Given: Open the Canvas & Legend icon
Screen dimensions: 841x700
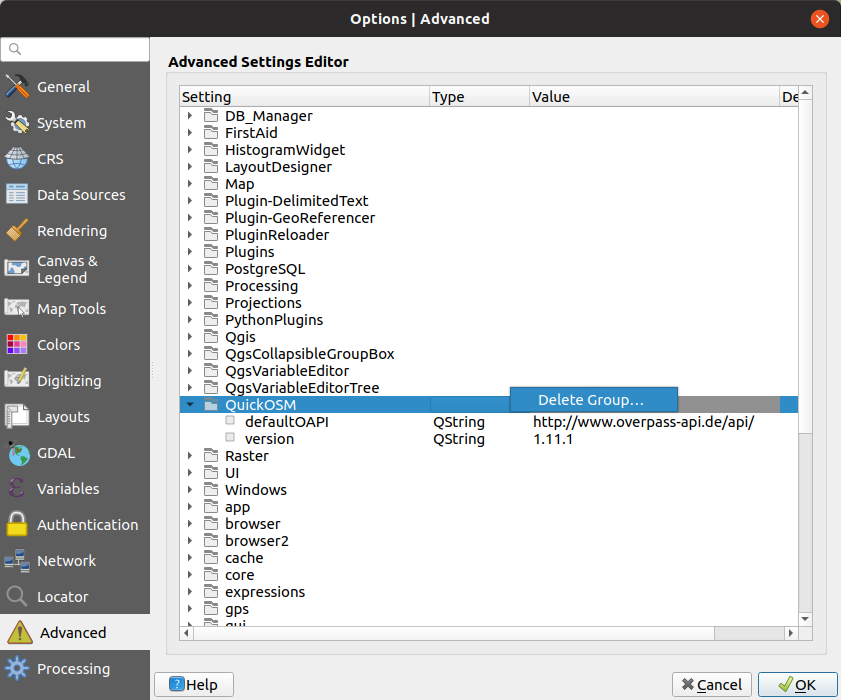Looking at the screenshot, I should click(17, 268).
